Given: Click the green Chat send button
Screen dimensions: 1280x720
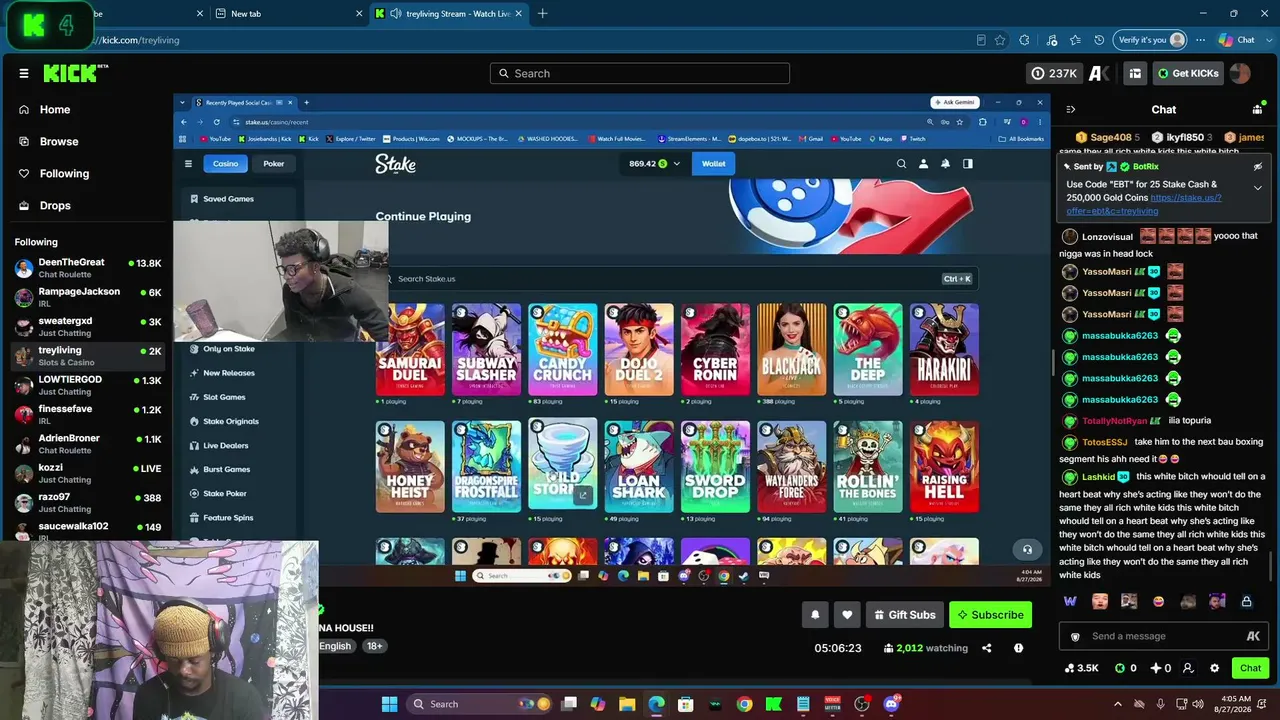Looking at the screenshot, I should pyautogui.click(x=1250, y=668).
